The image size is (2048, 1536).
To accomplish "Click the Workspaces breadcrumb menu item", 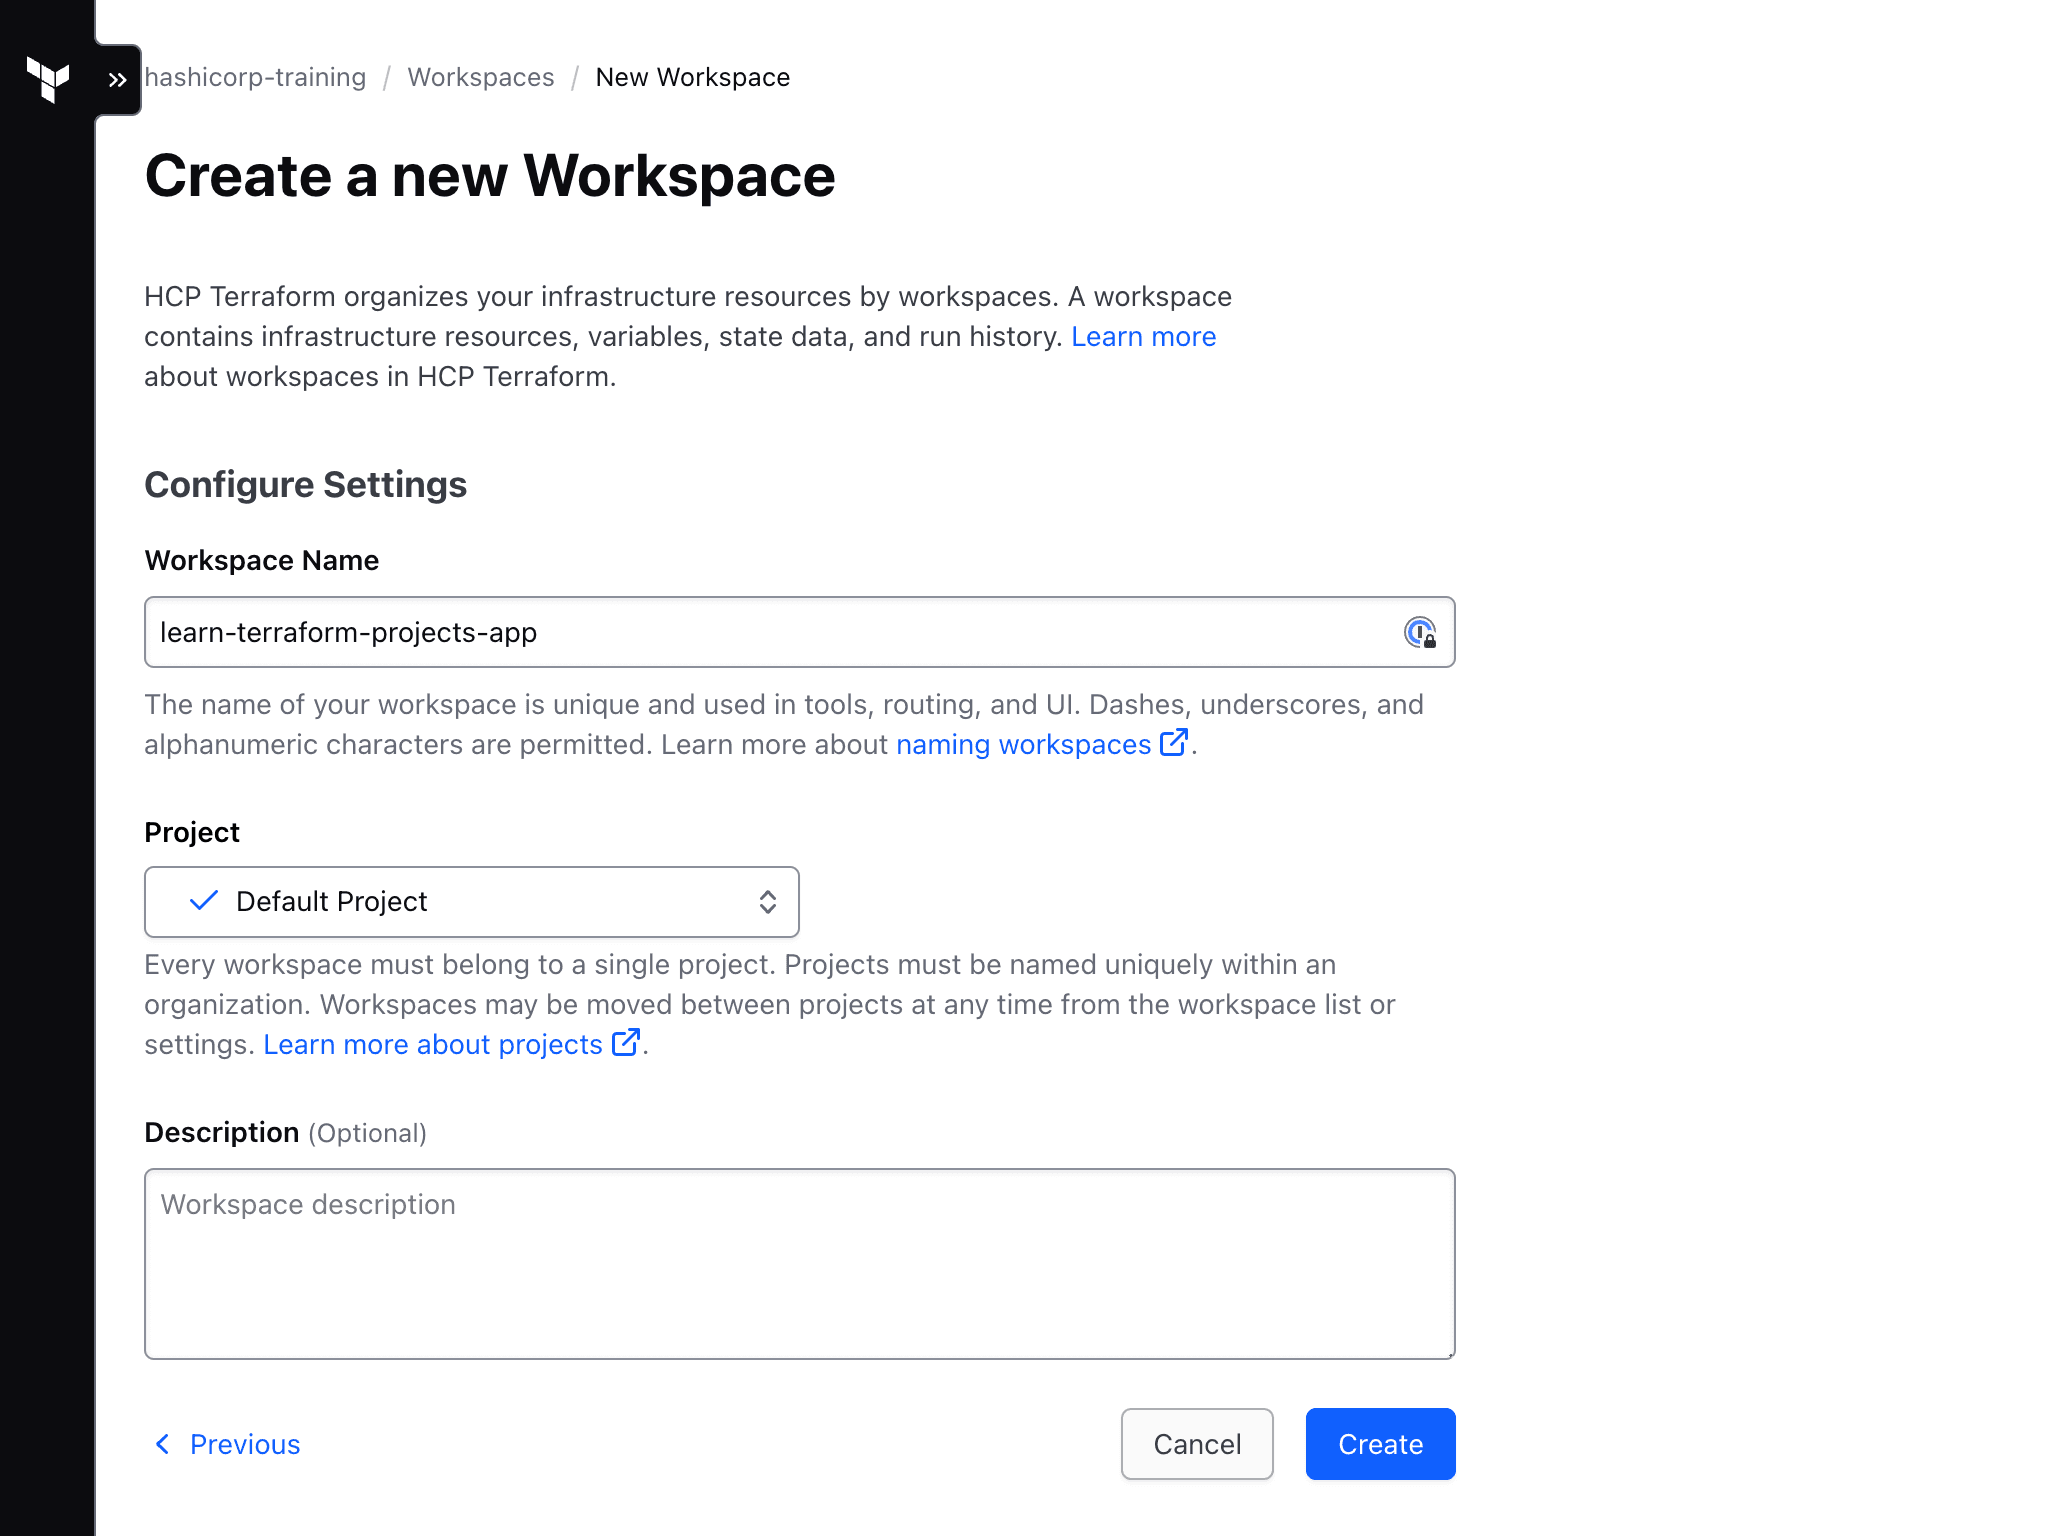I will [x=481, y=76].
